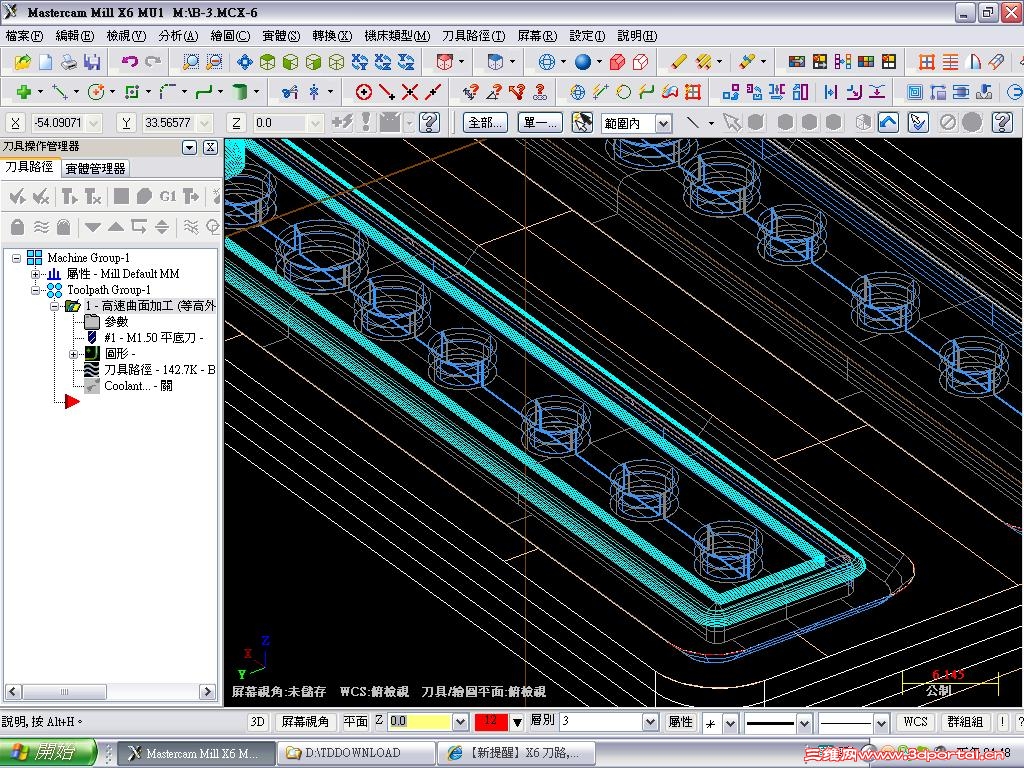
Task: Toggle toolpath display wave icon
Action: tap(41, 227)
